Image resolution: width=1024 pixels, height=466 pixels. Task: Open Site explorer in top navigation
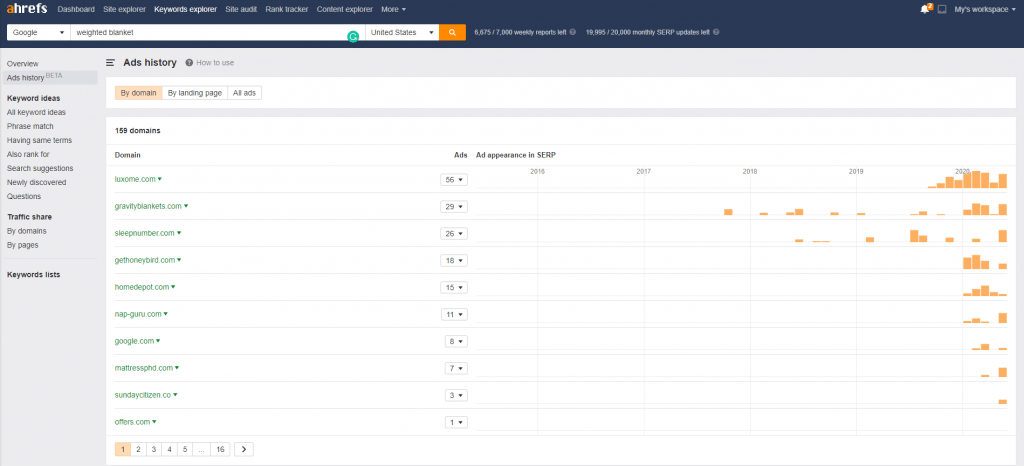point(125,9)
